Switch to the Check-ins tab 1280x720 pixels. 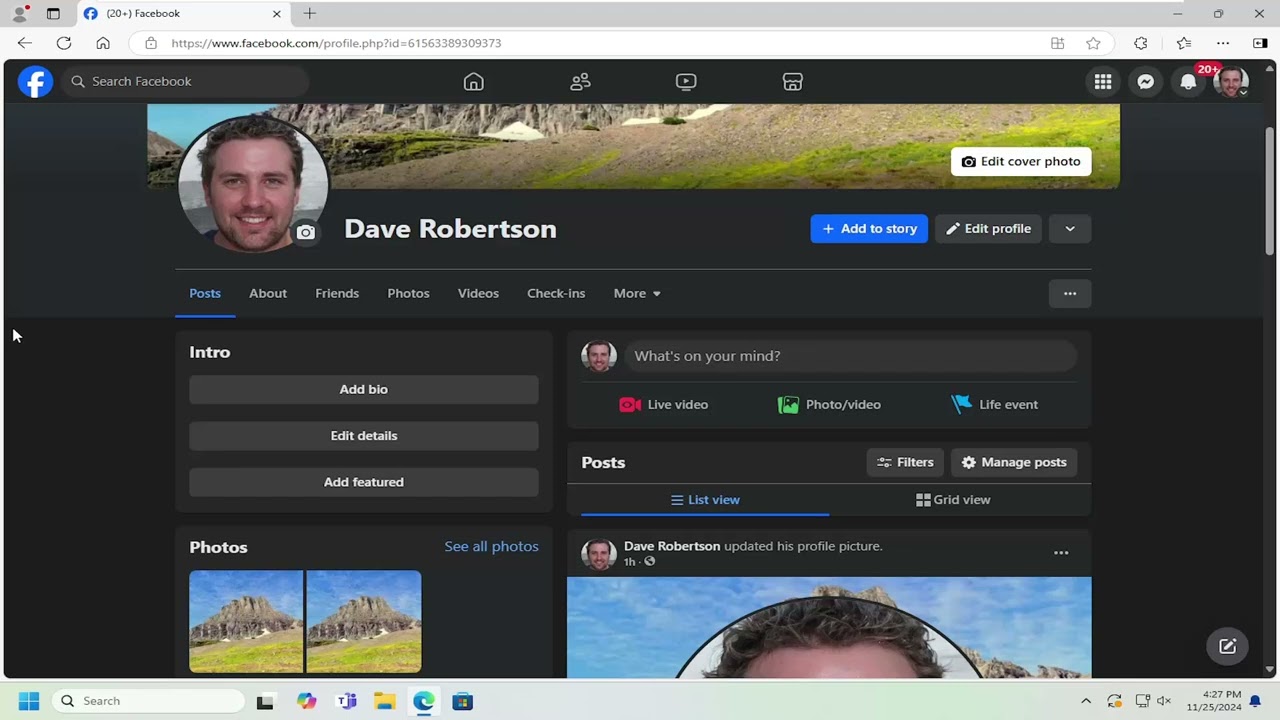pos(556,293)
